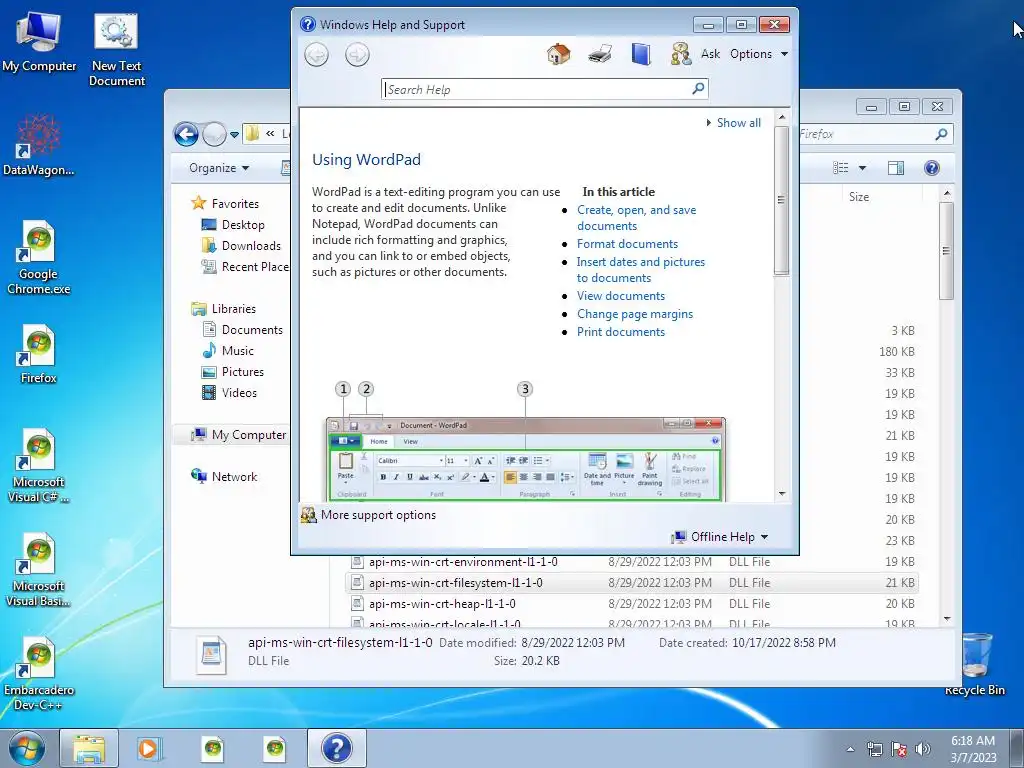Browse Help contents book icon
This screenshot has width=1024, height=768.
coord(641,54)
